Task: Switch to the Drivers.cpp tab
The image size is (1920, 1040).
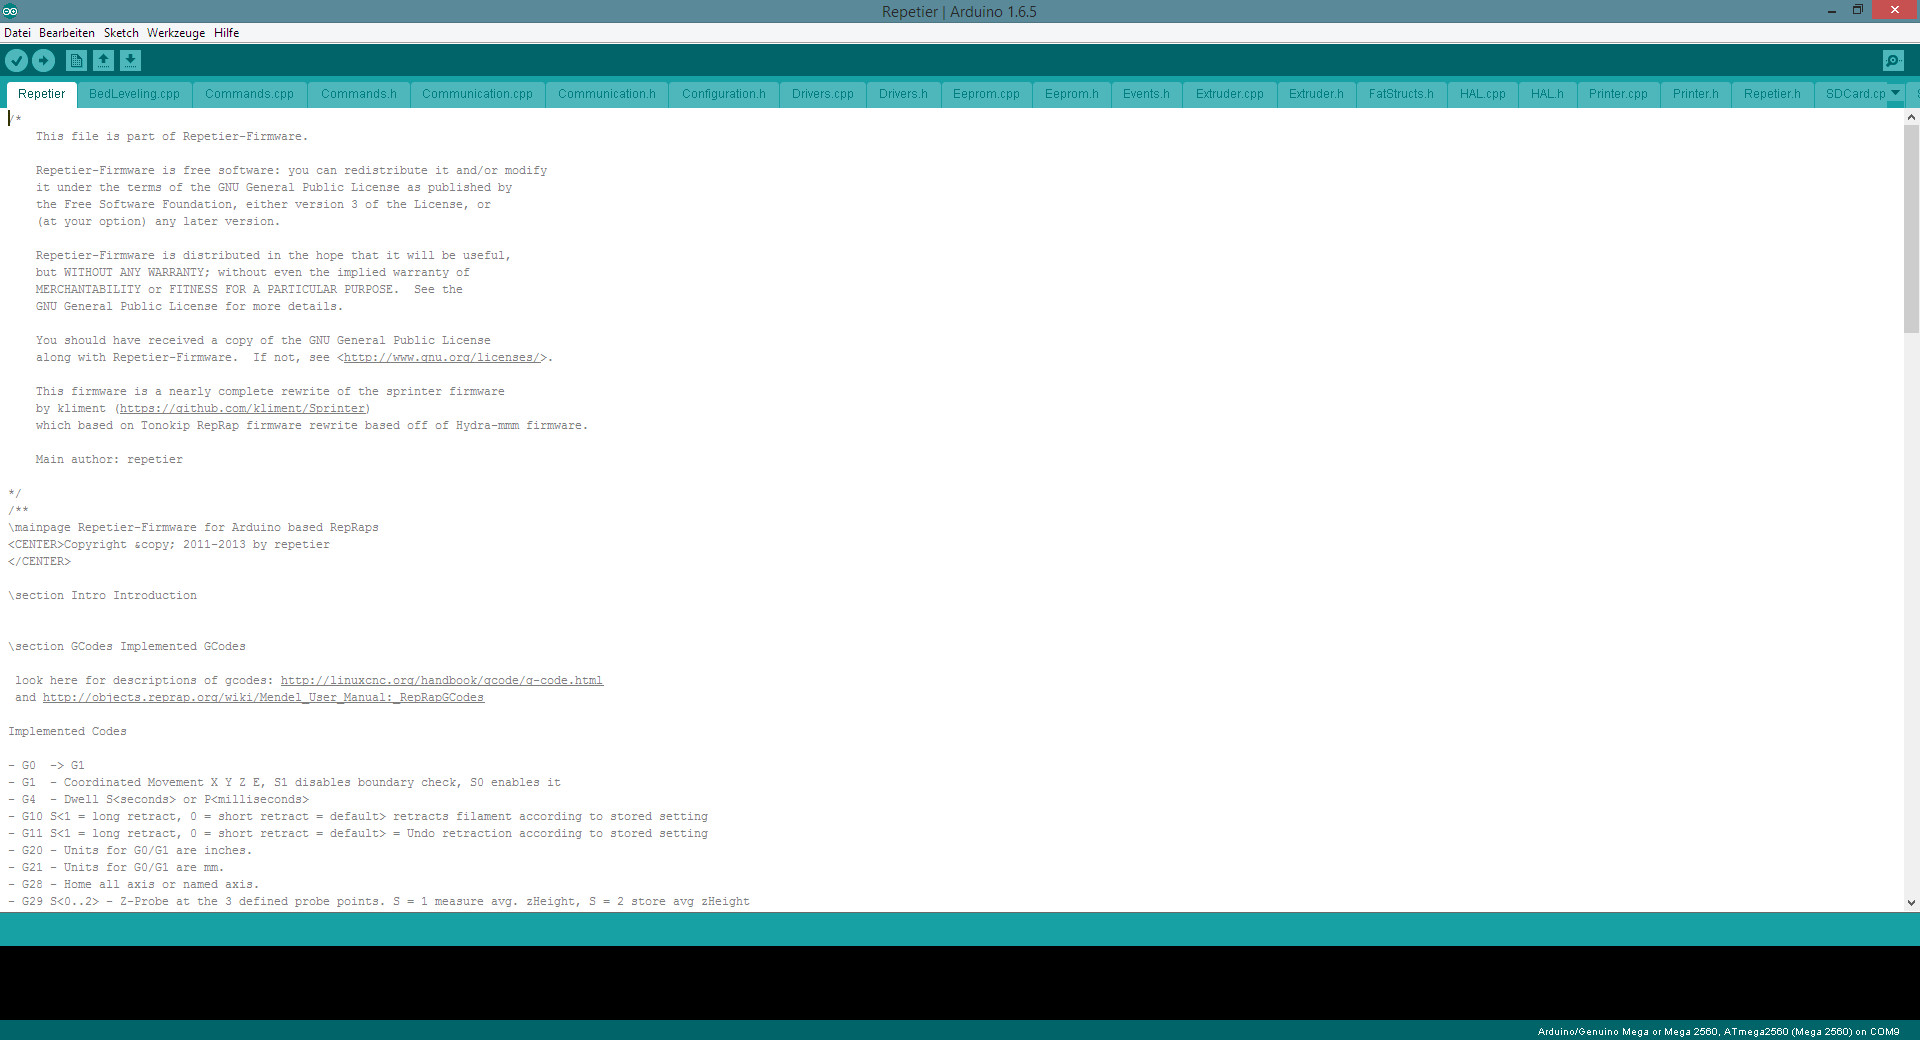Action: [823, 94]
